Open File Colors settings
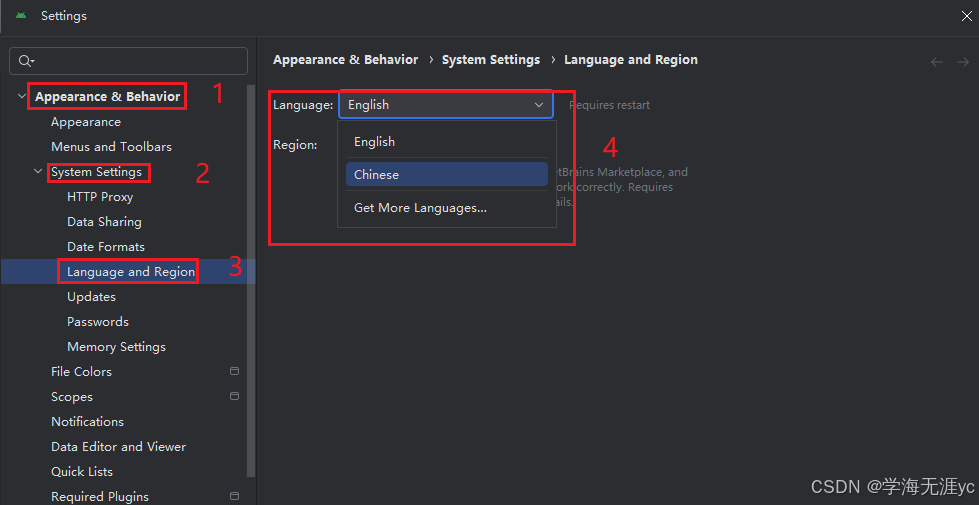 click(81, 371)
